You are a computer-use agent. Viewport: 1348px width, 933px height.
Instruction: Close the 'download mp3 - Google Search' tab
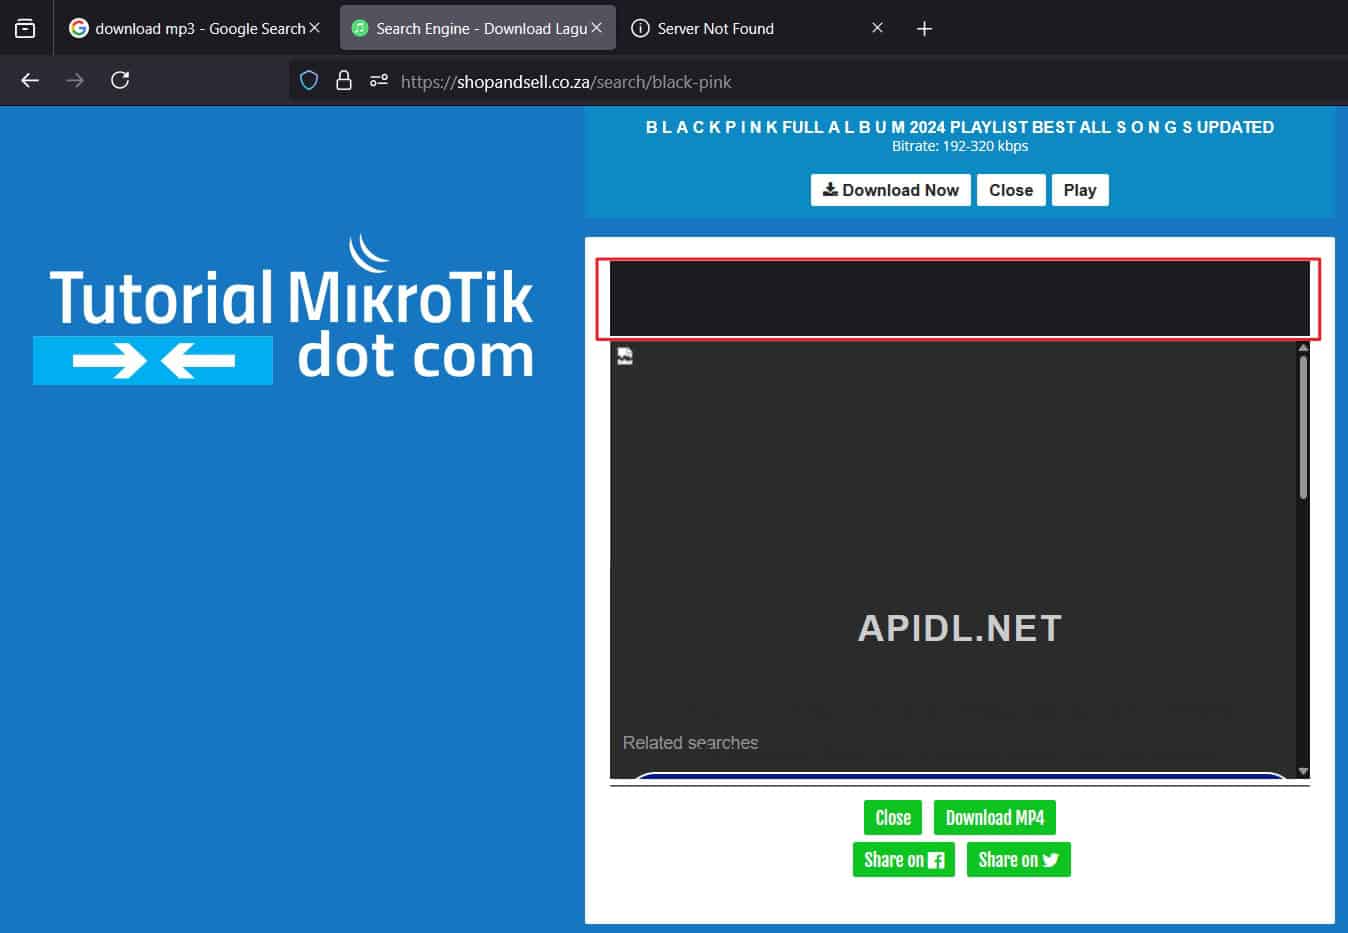coord(314,28)
